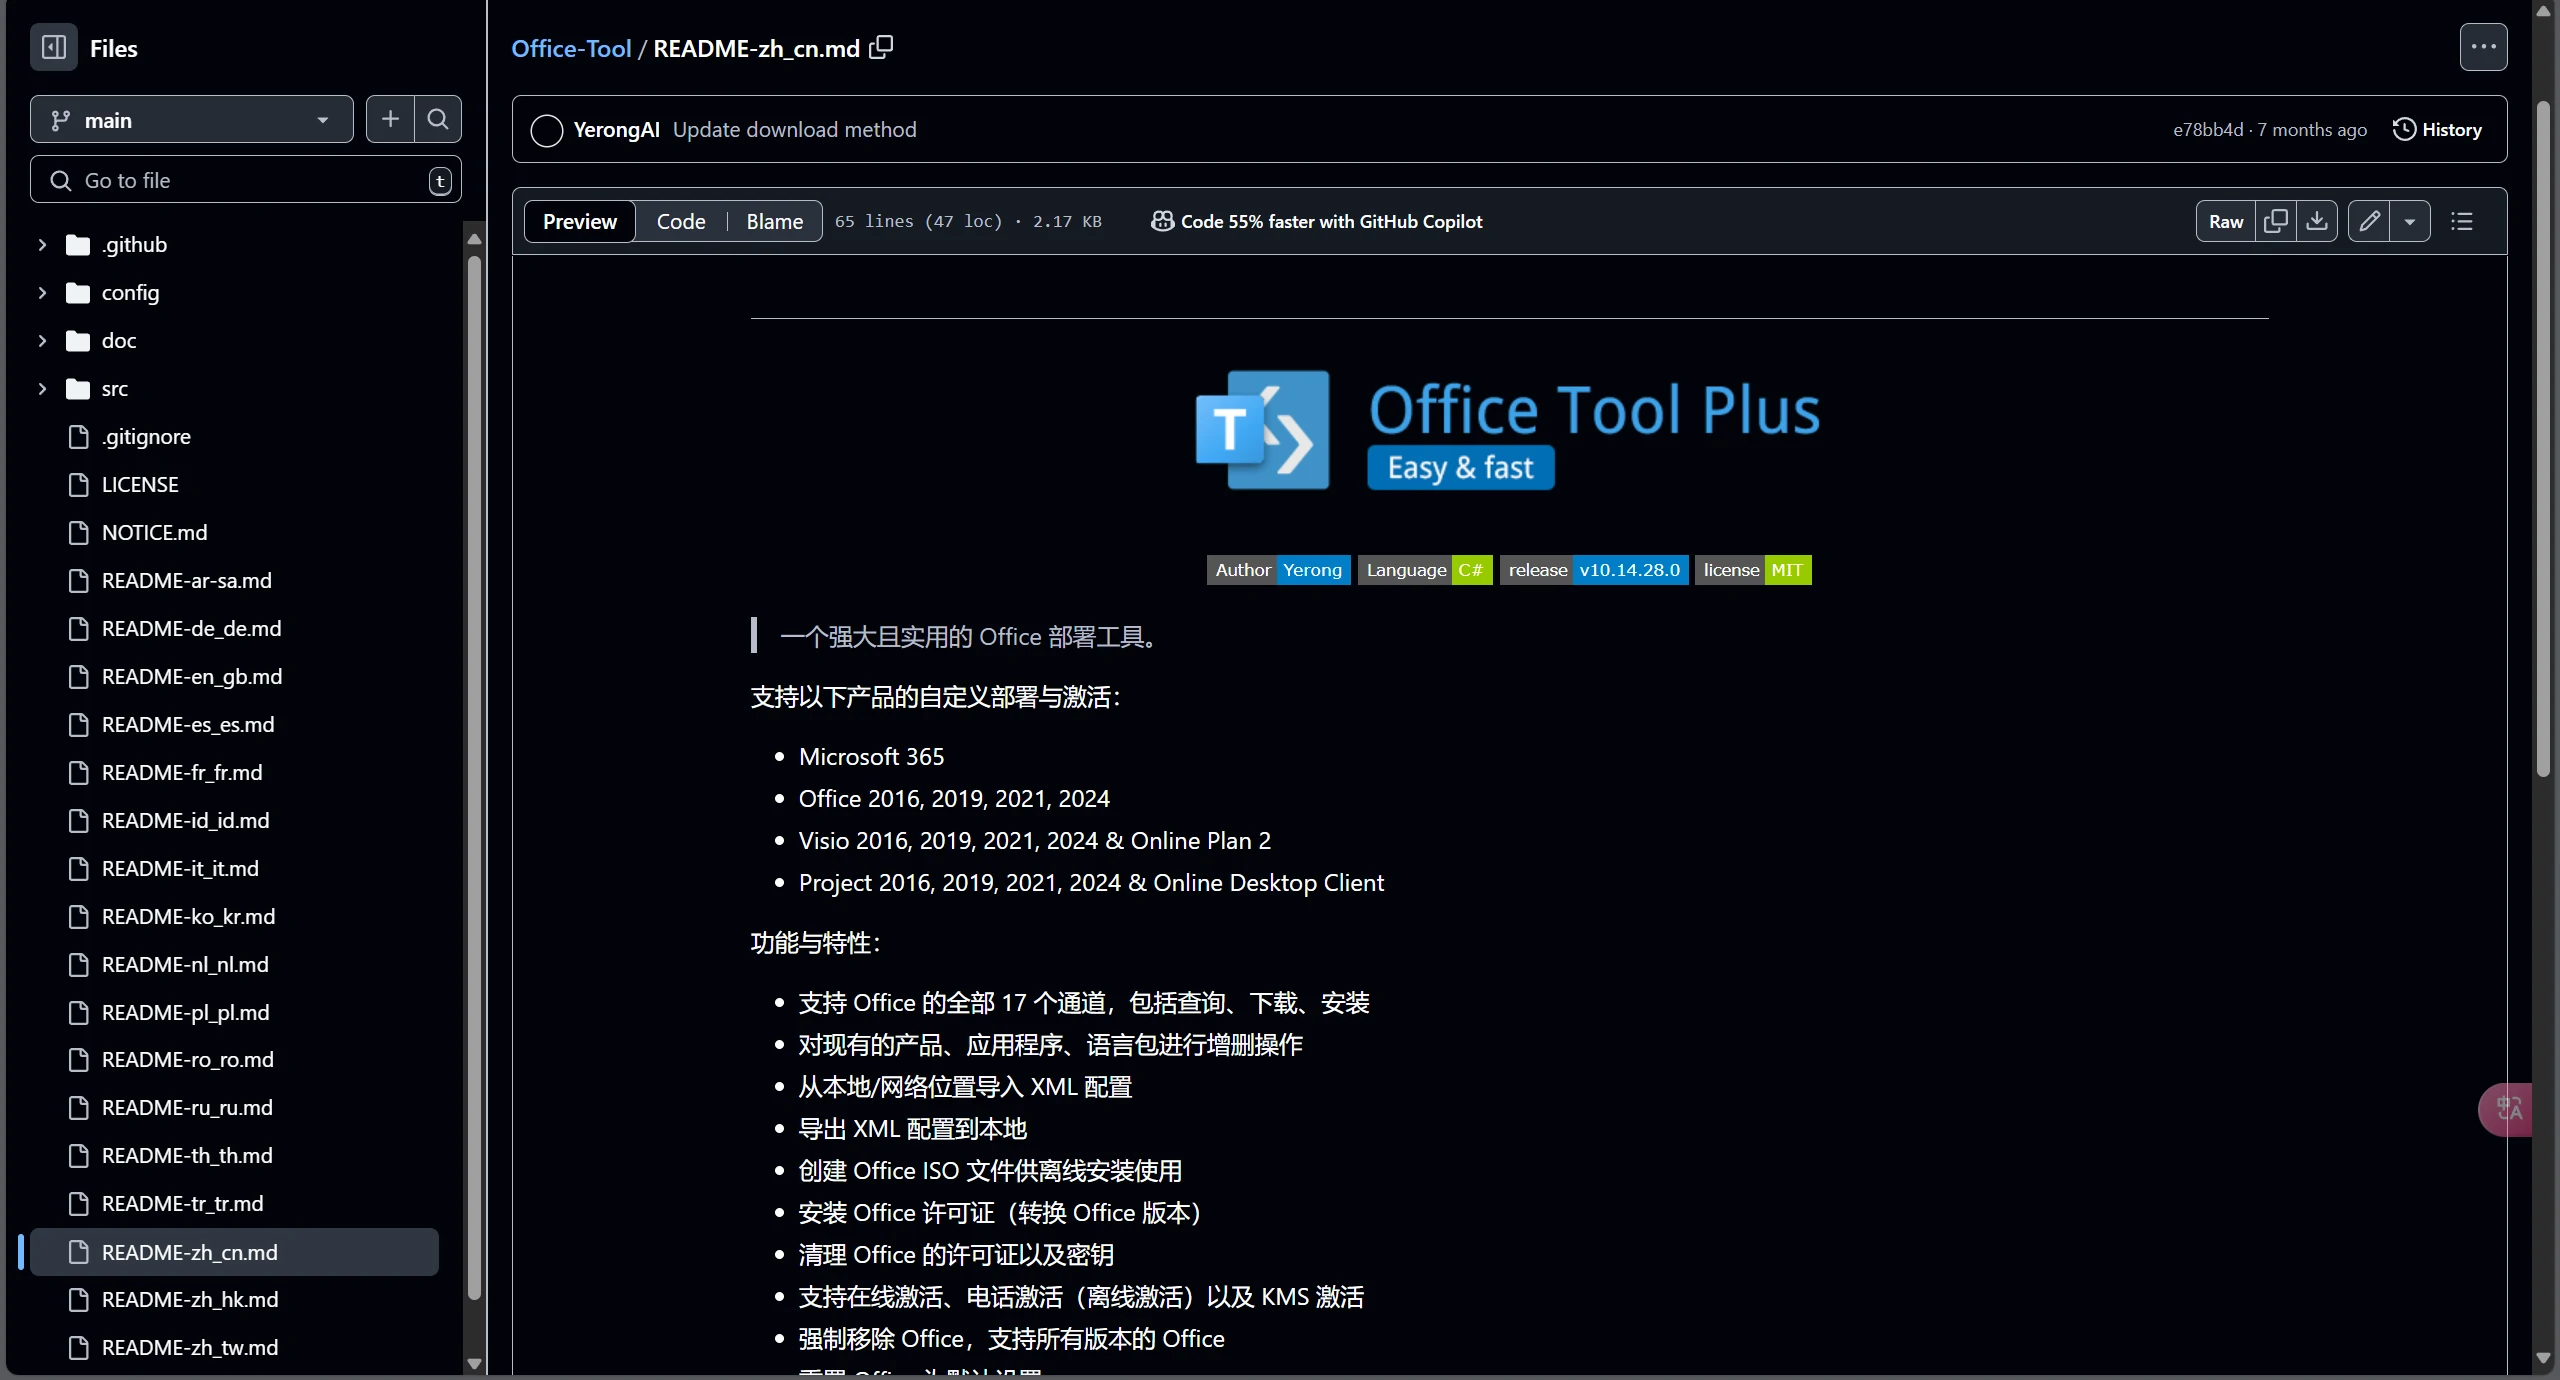Open the Office-Tool repository breadcrumb link
2560x1380 pixels.
point(571,47)
